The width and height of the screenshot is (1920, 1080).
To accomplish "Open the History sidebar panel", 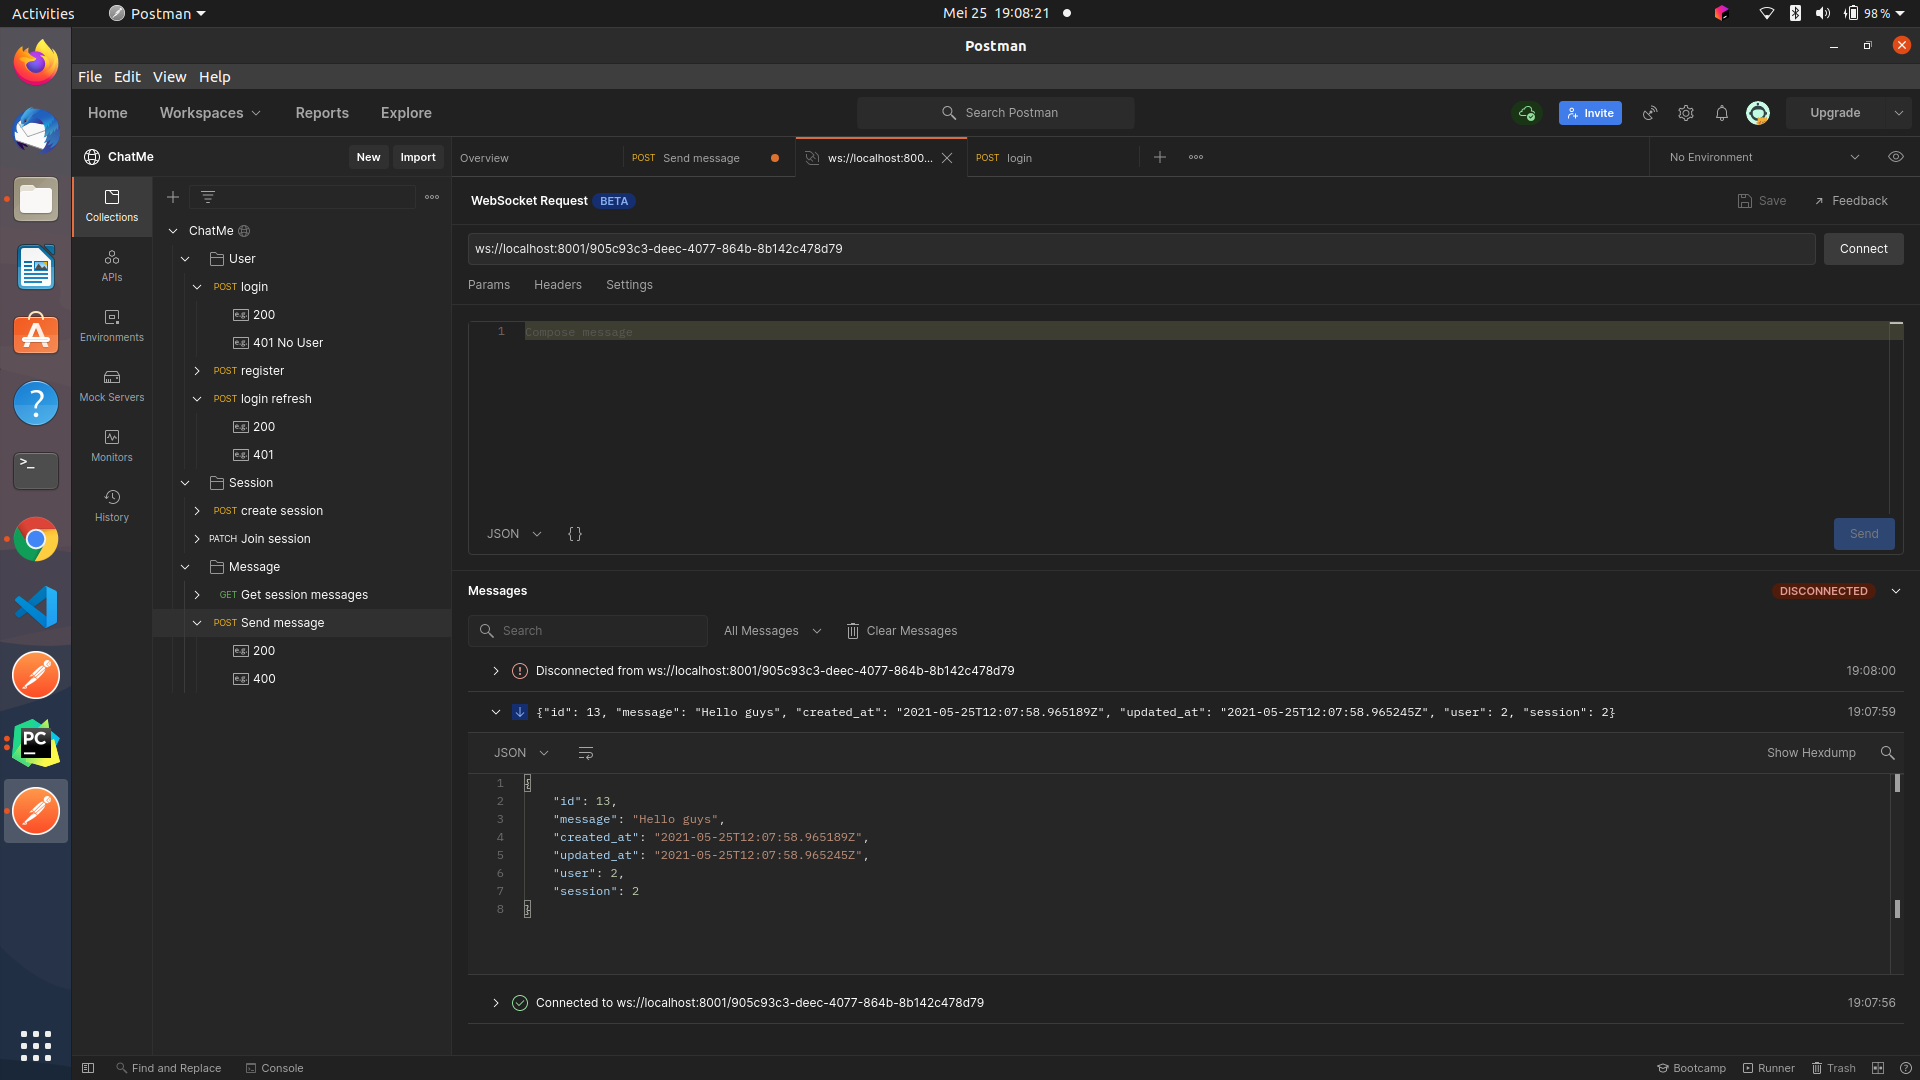I will 112,506.
